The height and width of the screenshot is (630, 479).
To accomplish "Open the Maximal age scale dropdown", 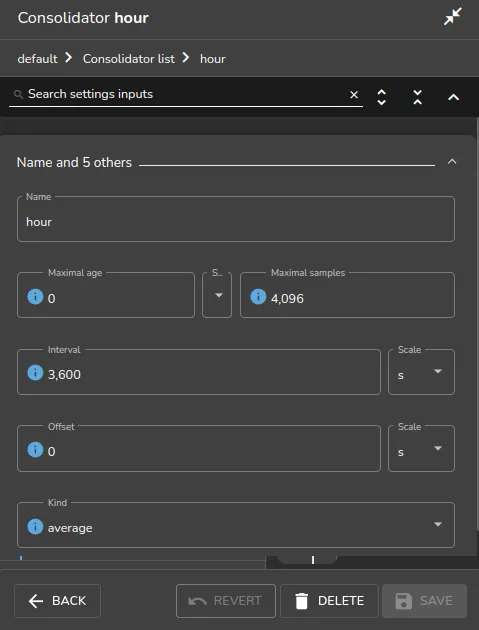I will 217,295.
